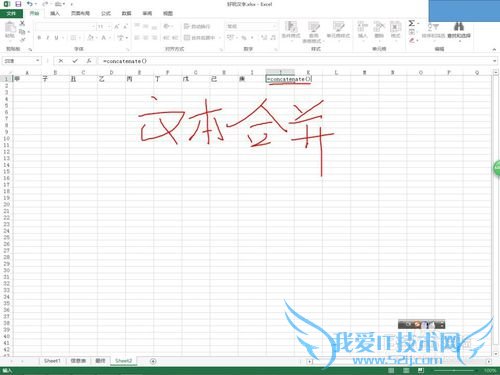The image size is (500, 375).
Task: Click the Increase Indent icon
Action: [x=175, y=38]
